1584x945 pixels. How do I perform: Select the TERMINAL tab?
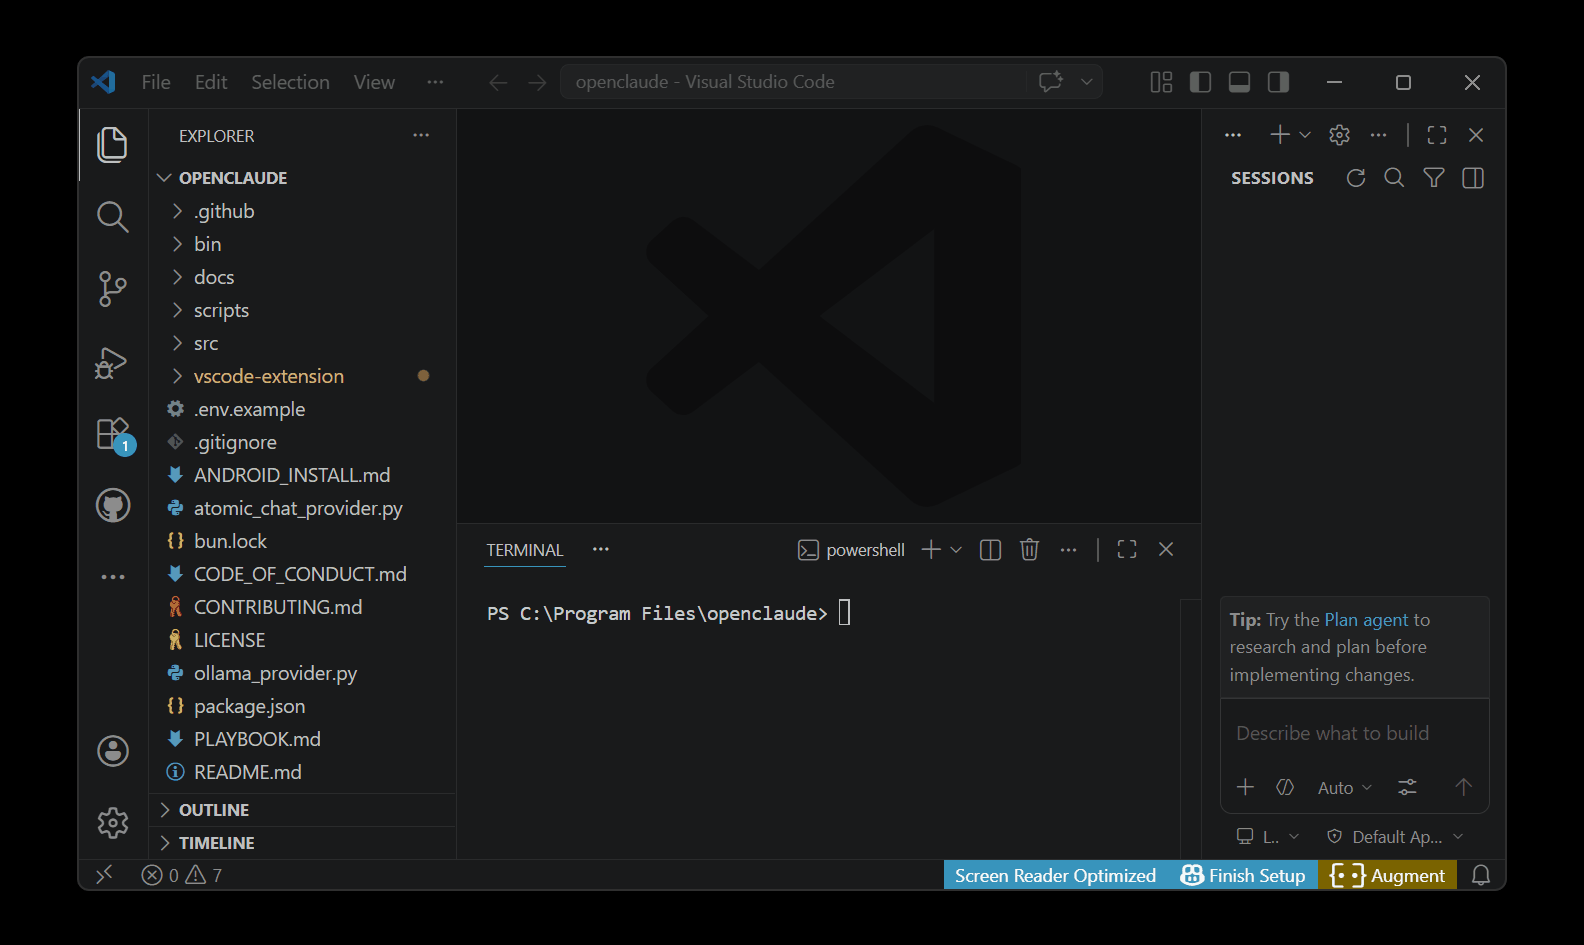tap(524, 550)
